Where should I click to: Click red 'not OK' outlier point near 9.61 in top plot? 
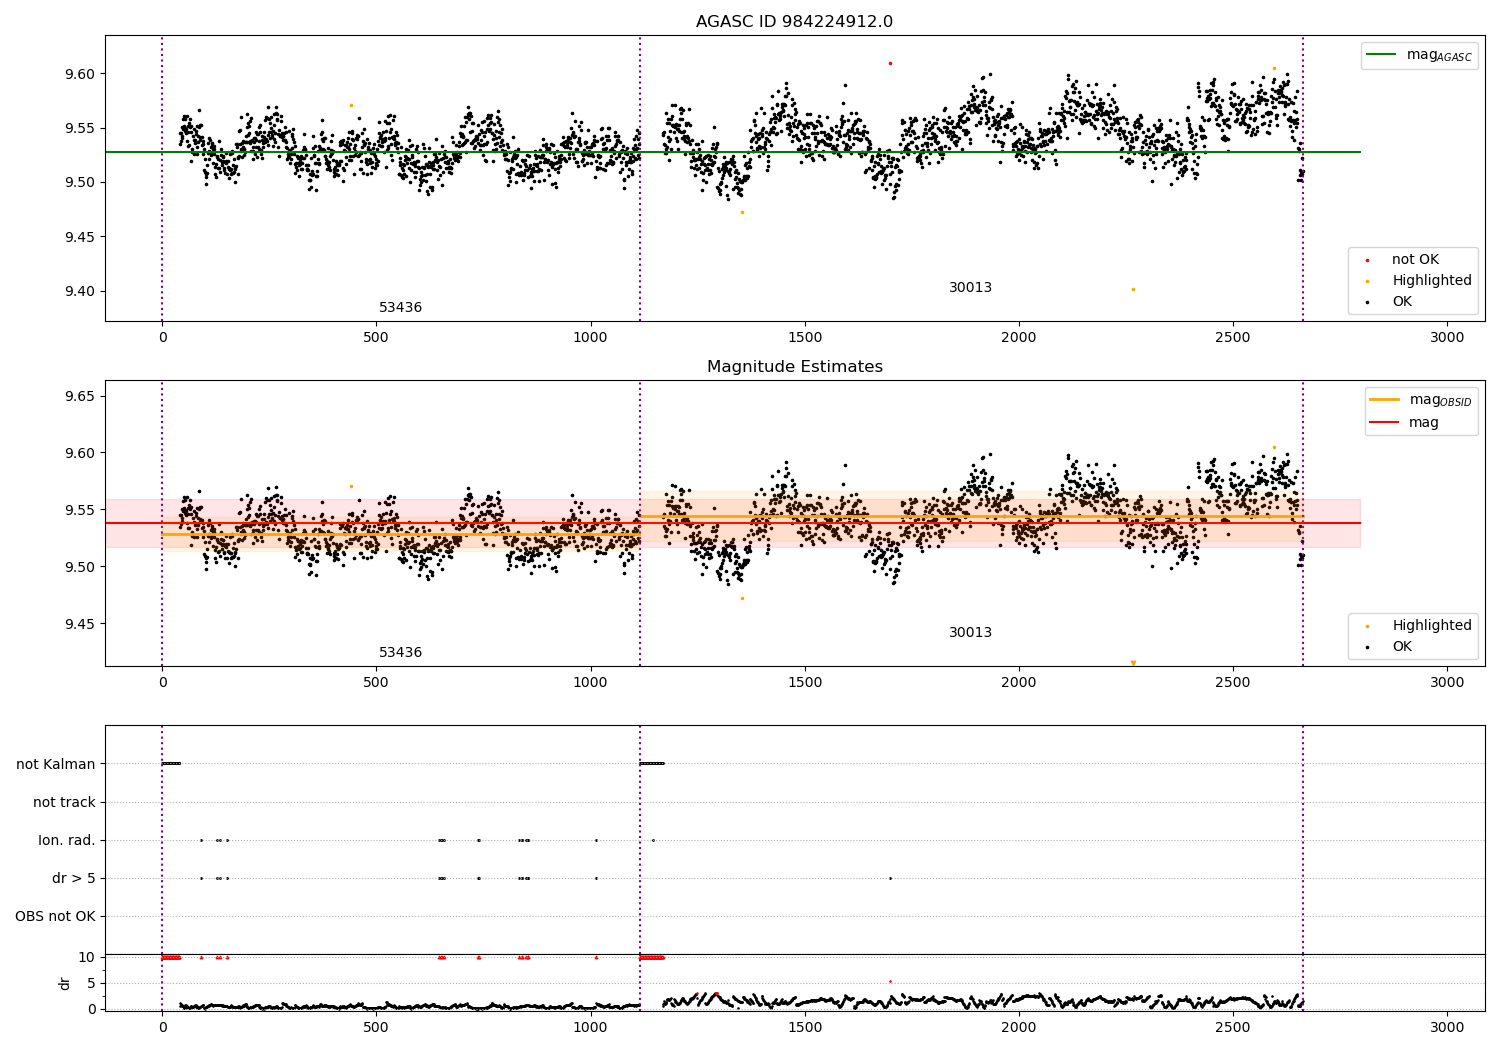pyautogui.click(x=890, y=63)
